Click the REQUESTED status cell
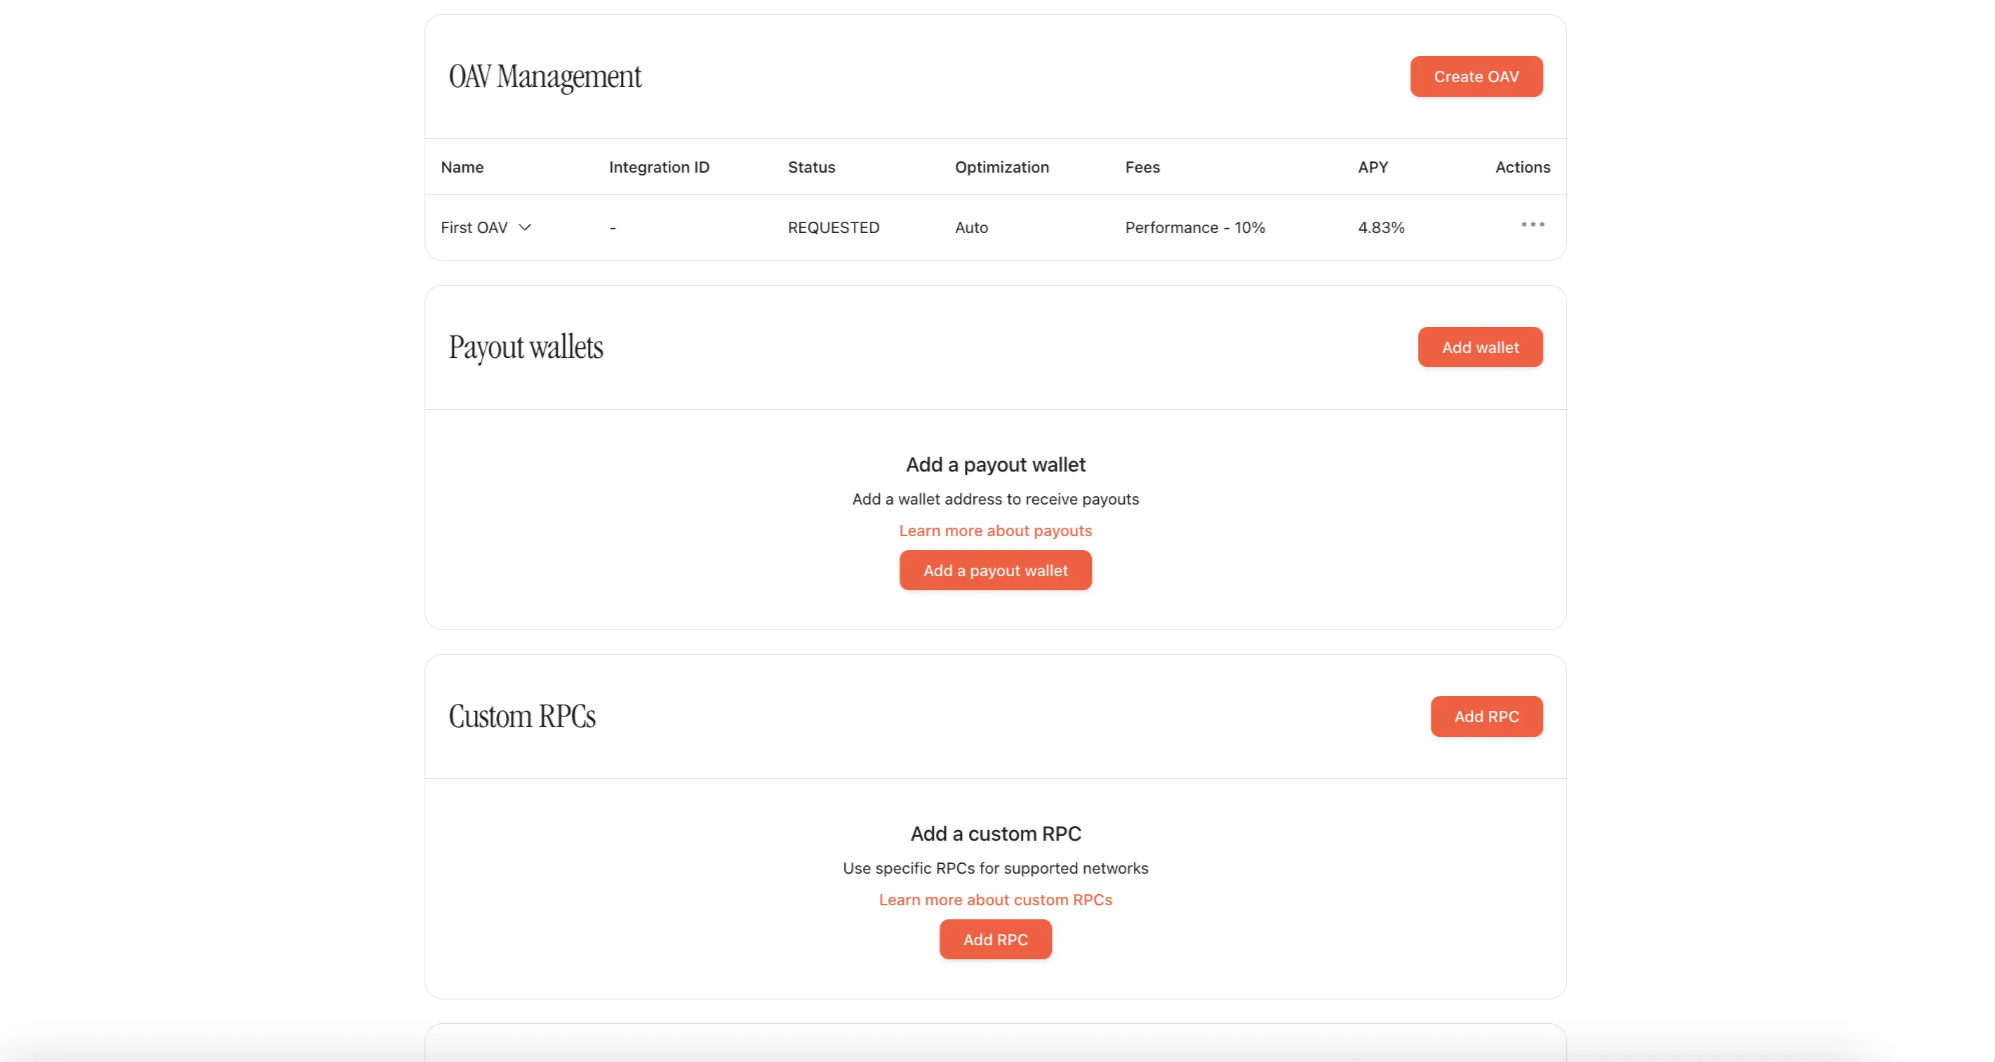This screenshot has width=1995, height=1062. coord(833,228)
